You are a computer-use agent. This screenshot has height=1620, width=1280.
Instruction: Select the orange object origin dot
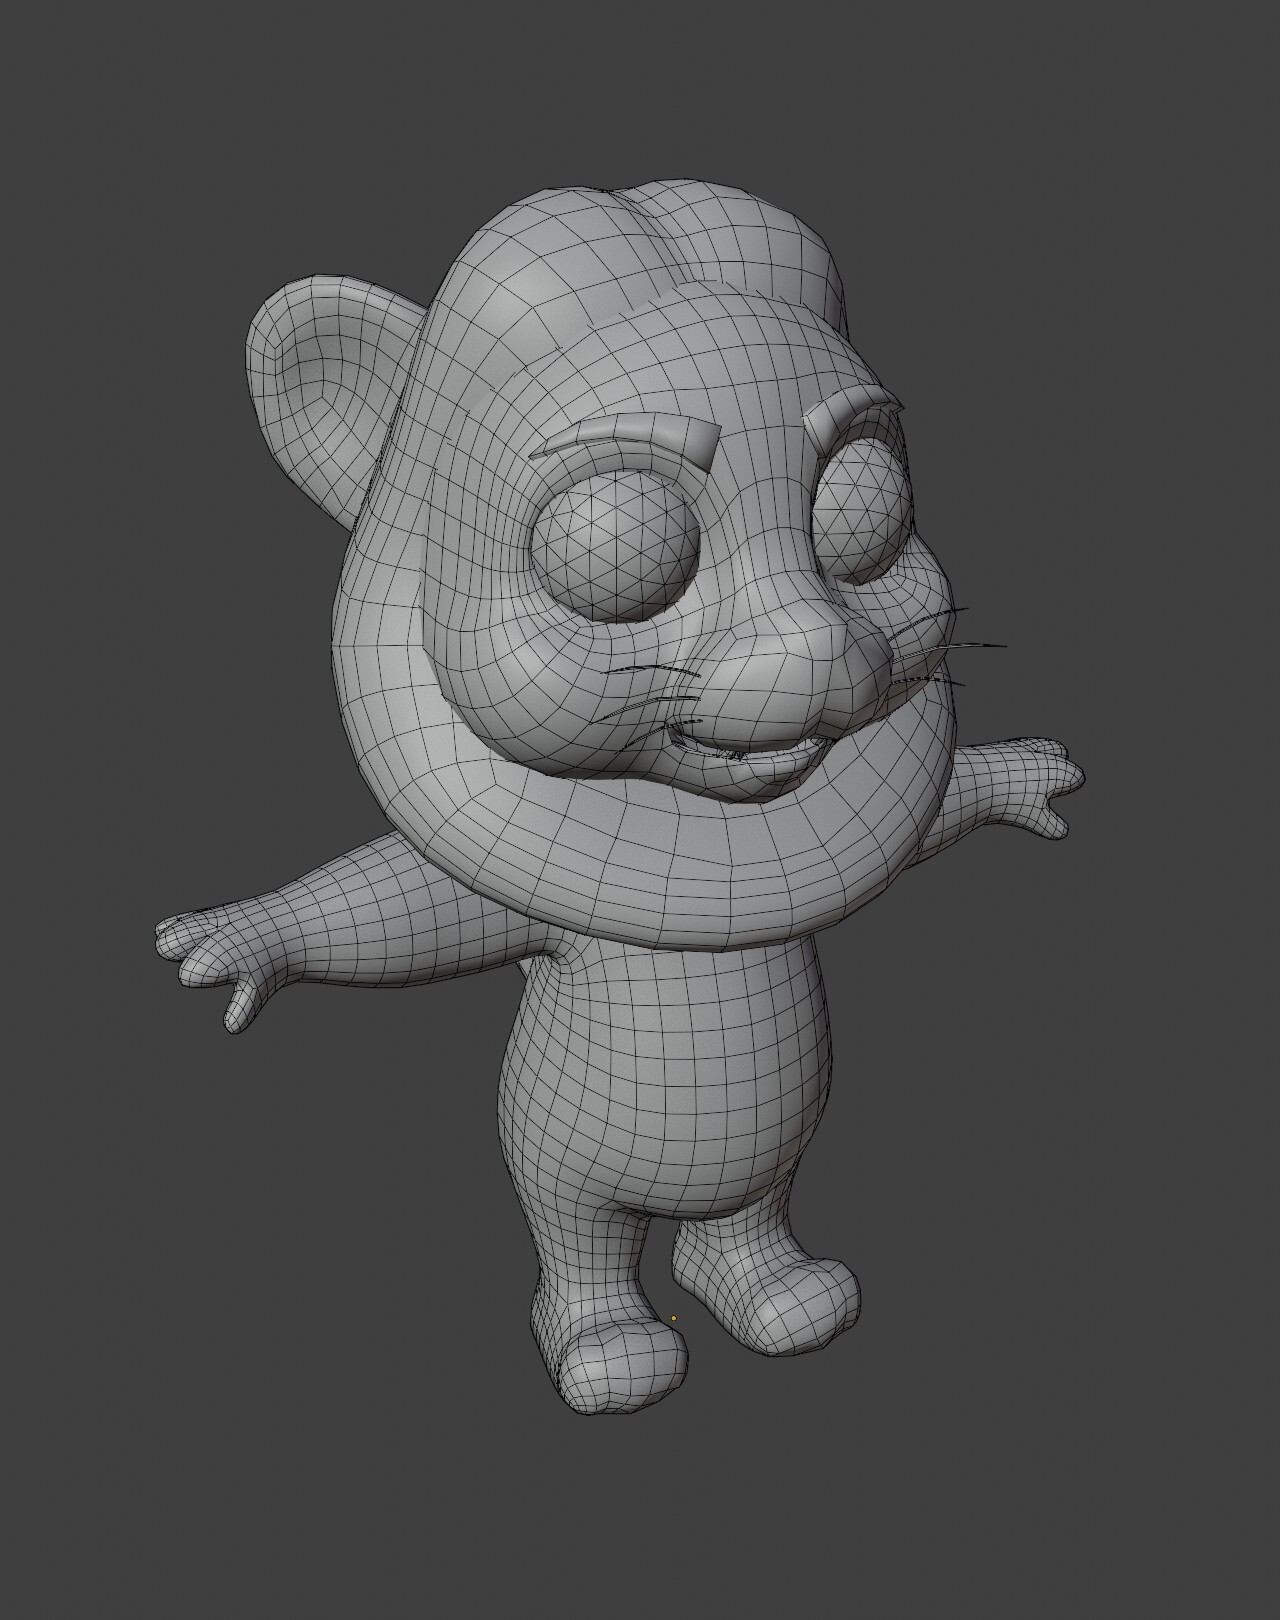pyautogui.click(x=674, y=1318)
